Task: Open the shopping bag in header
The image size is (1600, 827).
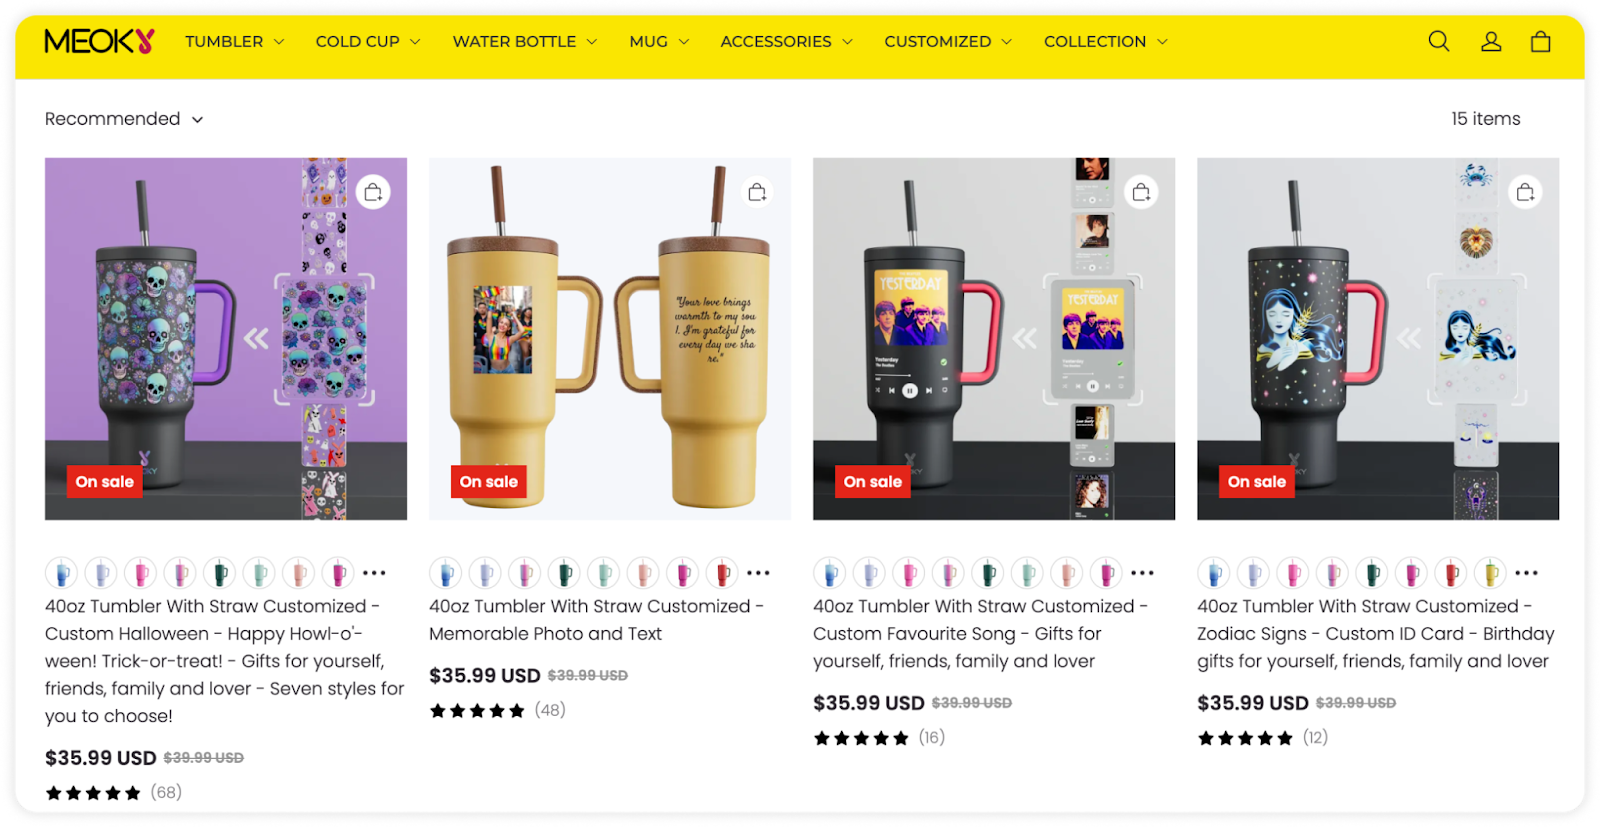Action: coord(1541,41)
